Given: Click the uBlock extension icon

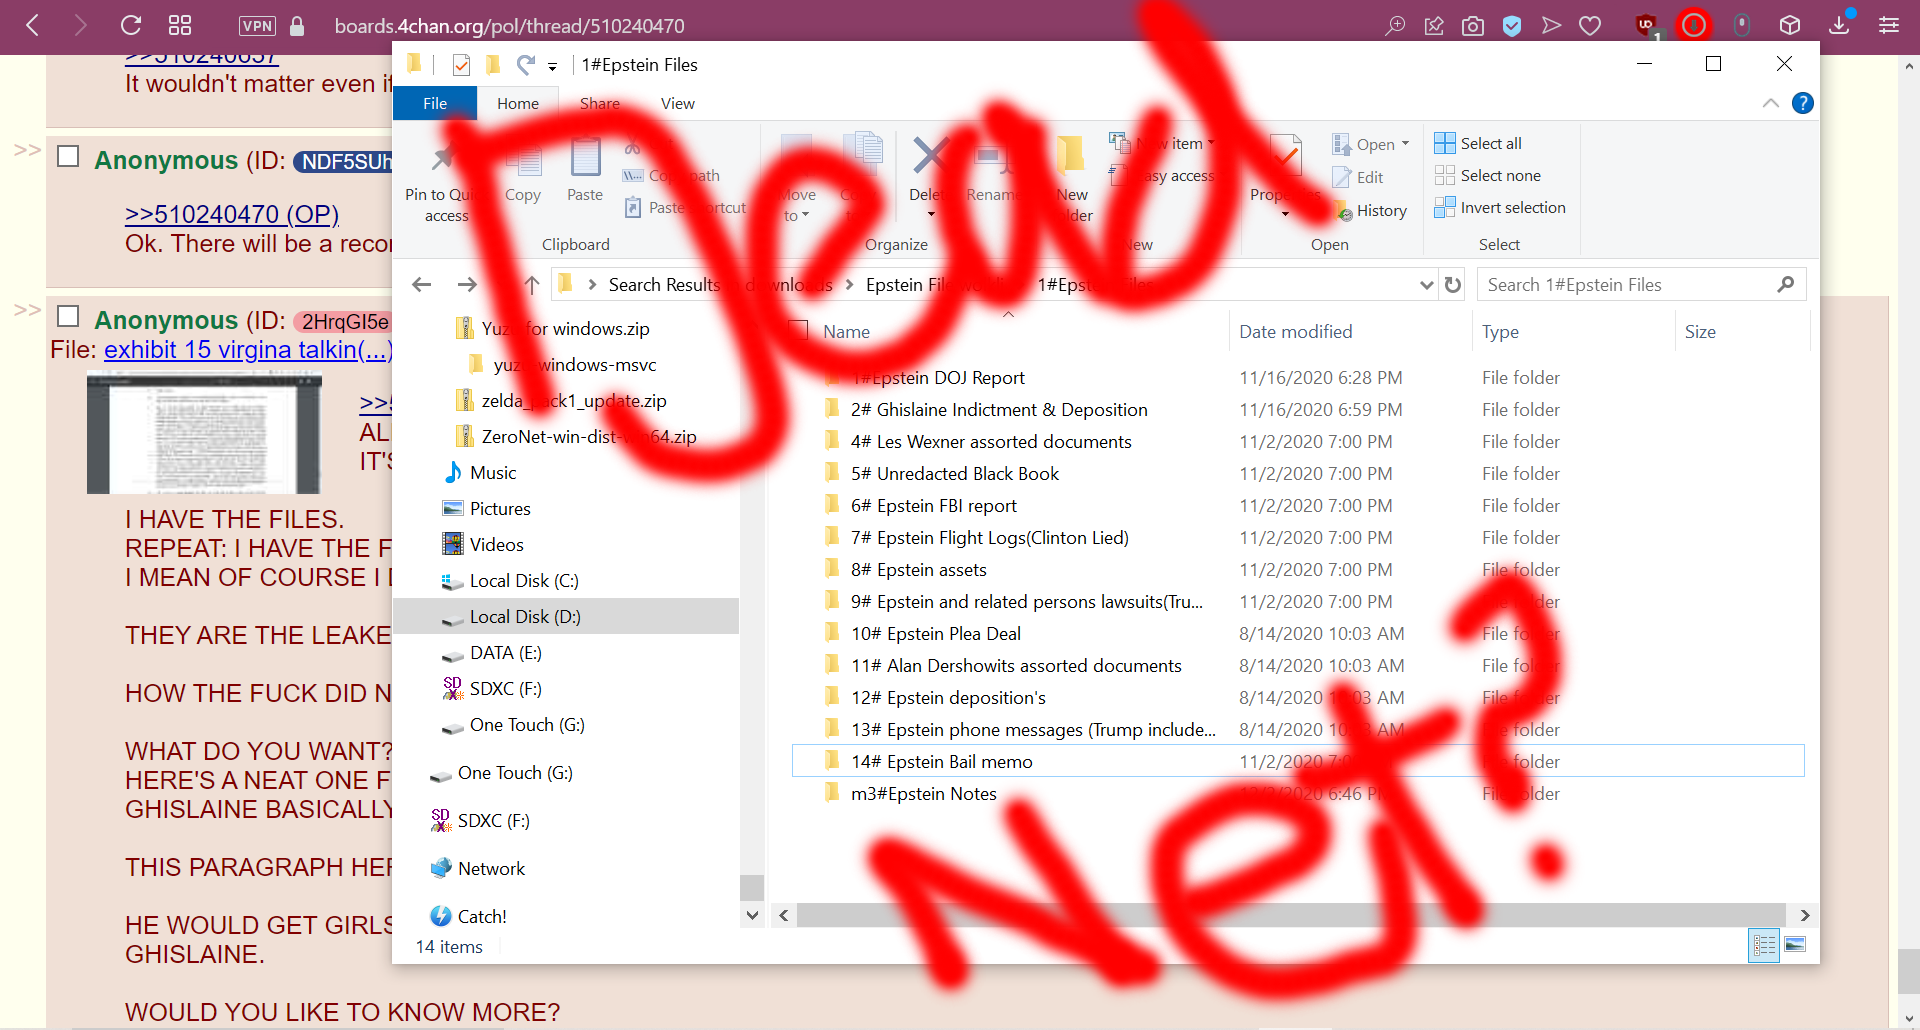Looking at the screenshot, I should [x=1645, y=26].
